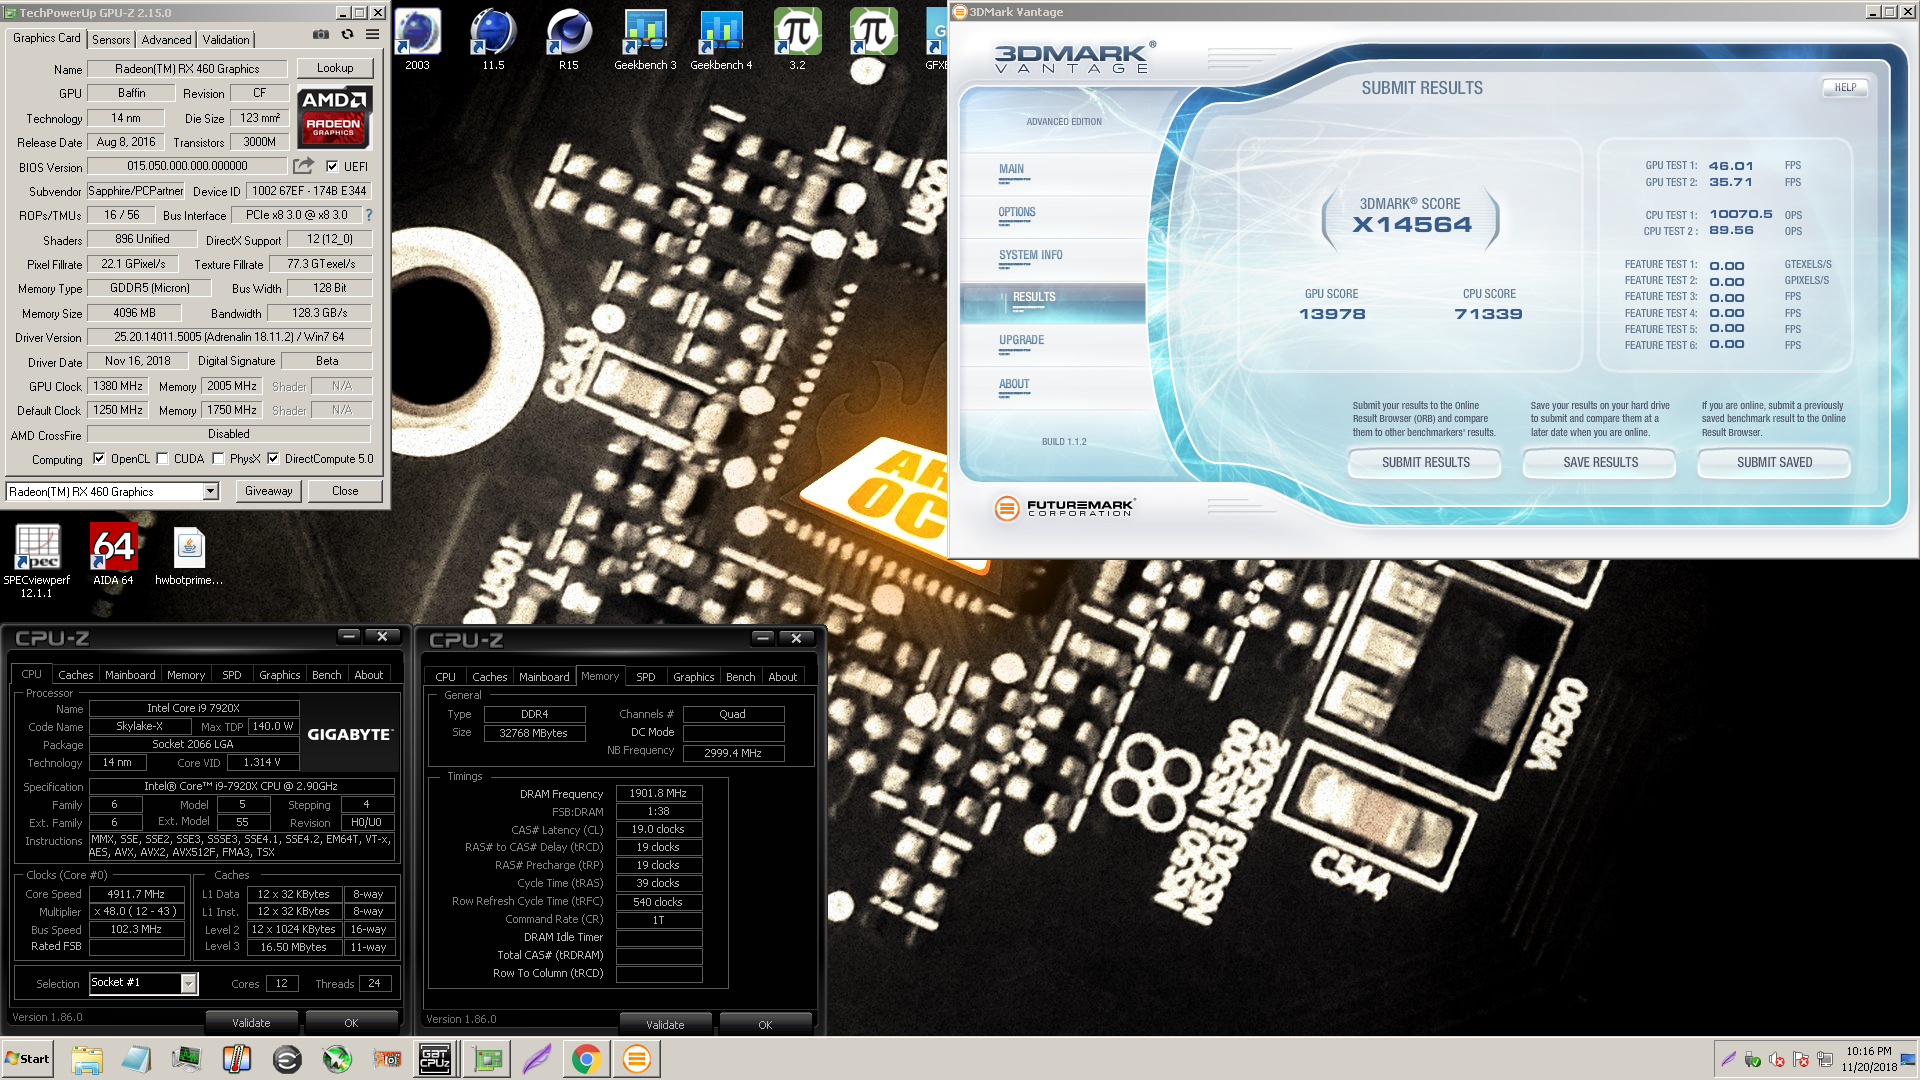1920x1080 pixels.
Task: Click the Windows Explorer folder taskbar icon
Action: pyautogui.click(x=87, y=1059)
